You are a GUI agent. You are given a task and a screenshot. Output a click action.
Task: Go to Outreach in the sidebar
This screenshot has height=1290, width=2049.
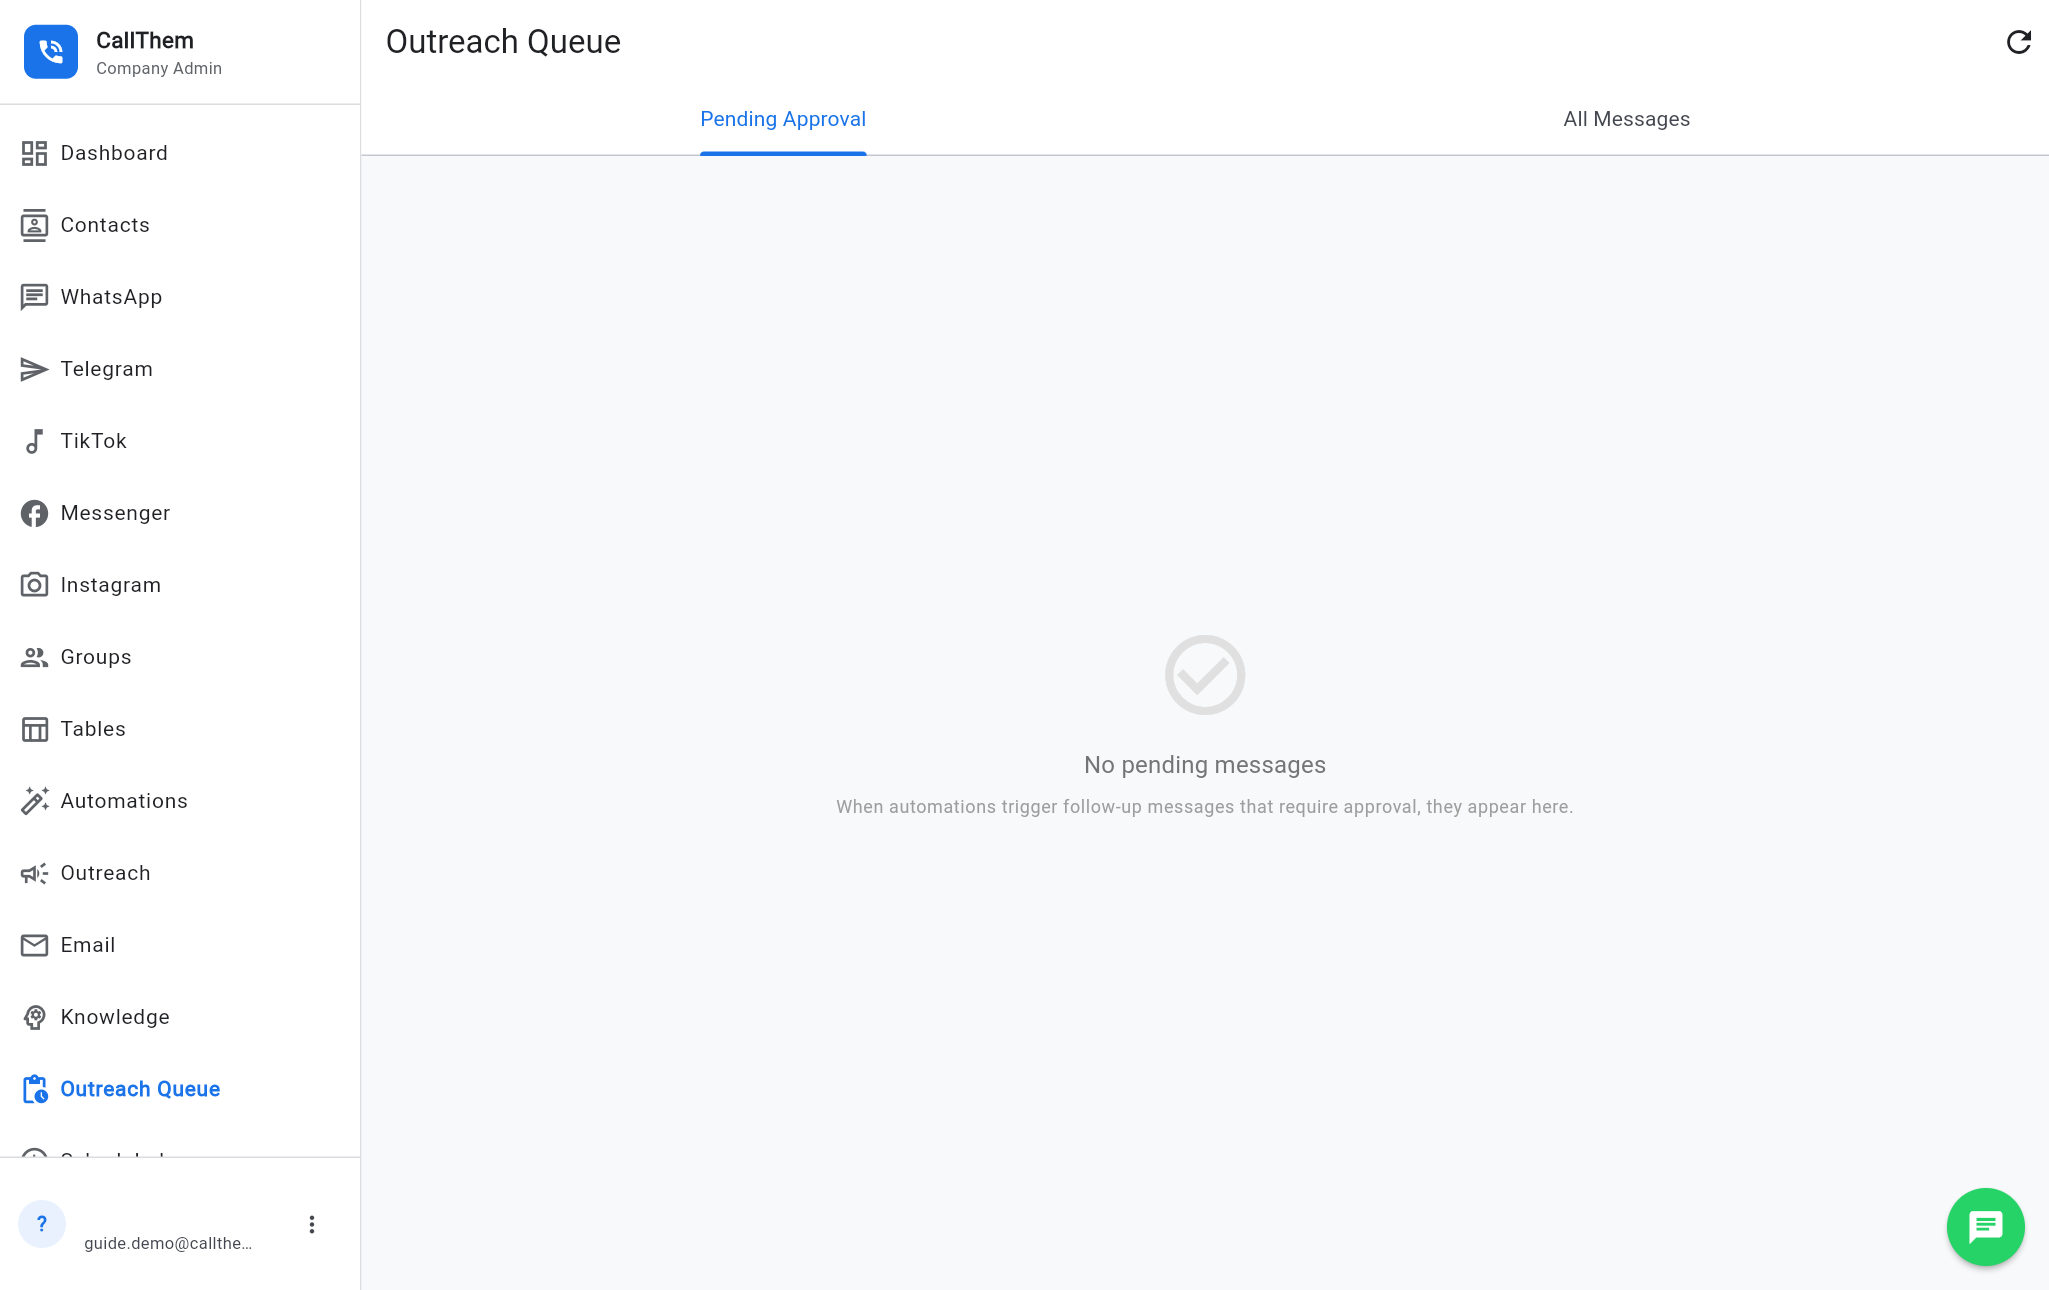click(180, 873)
